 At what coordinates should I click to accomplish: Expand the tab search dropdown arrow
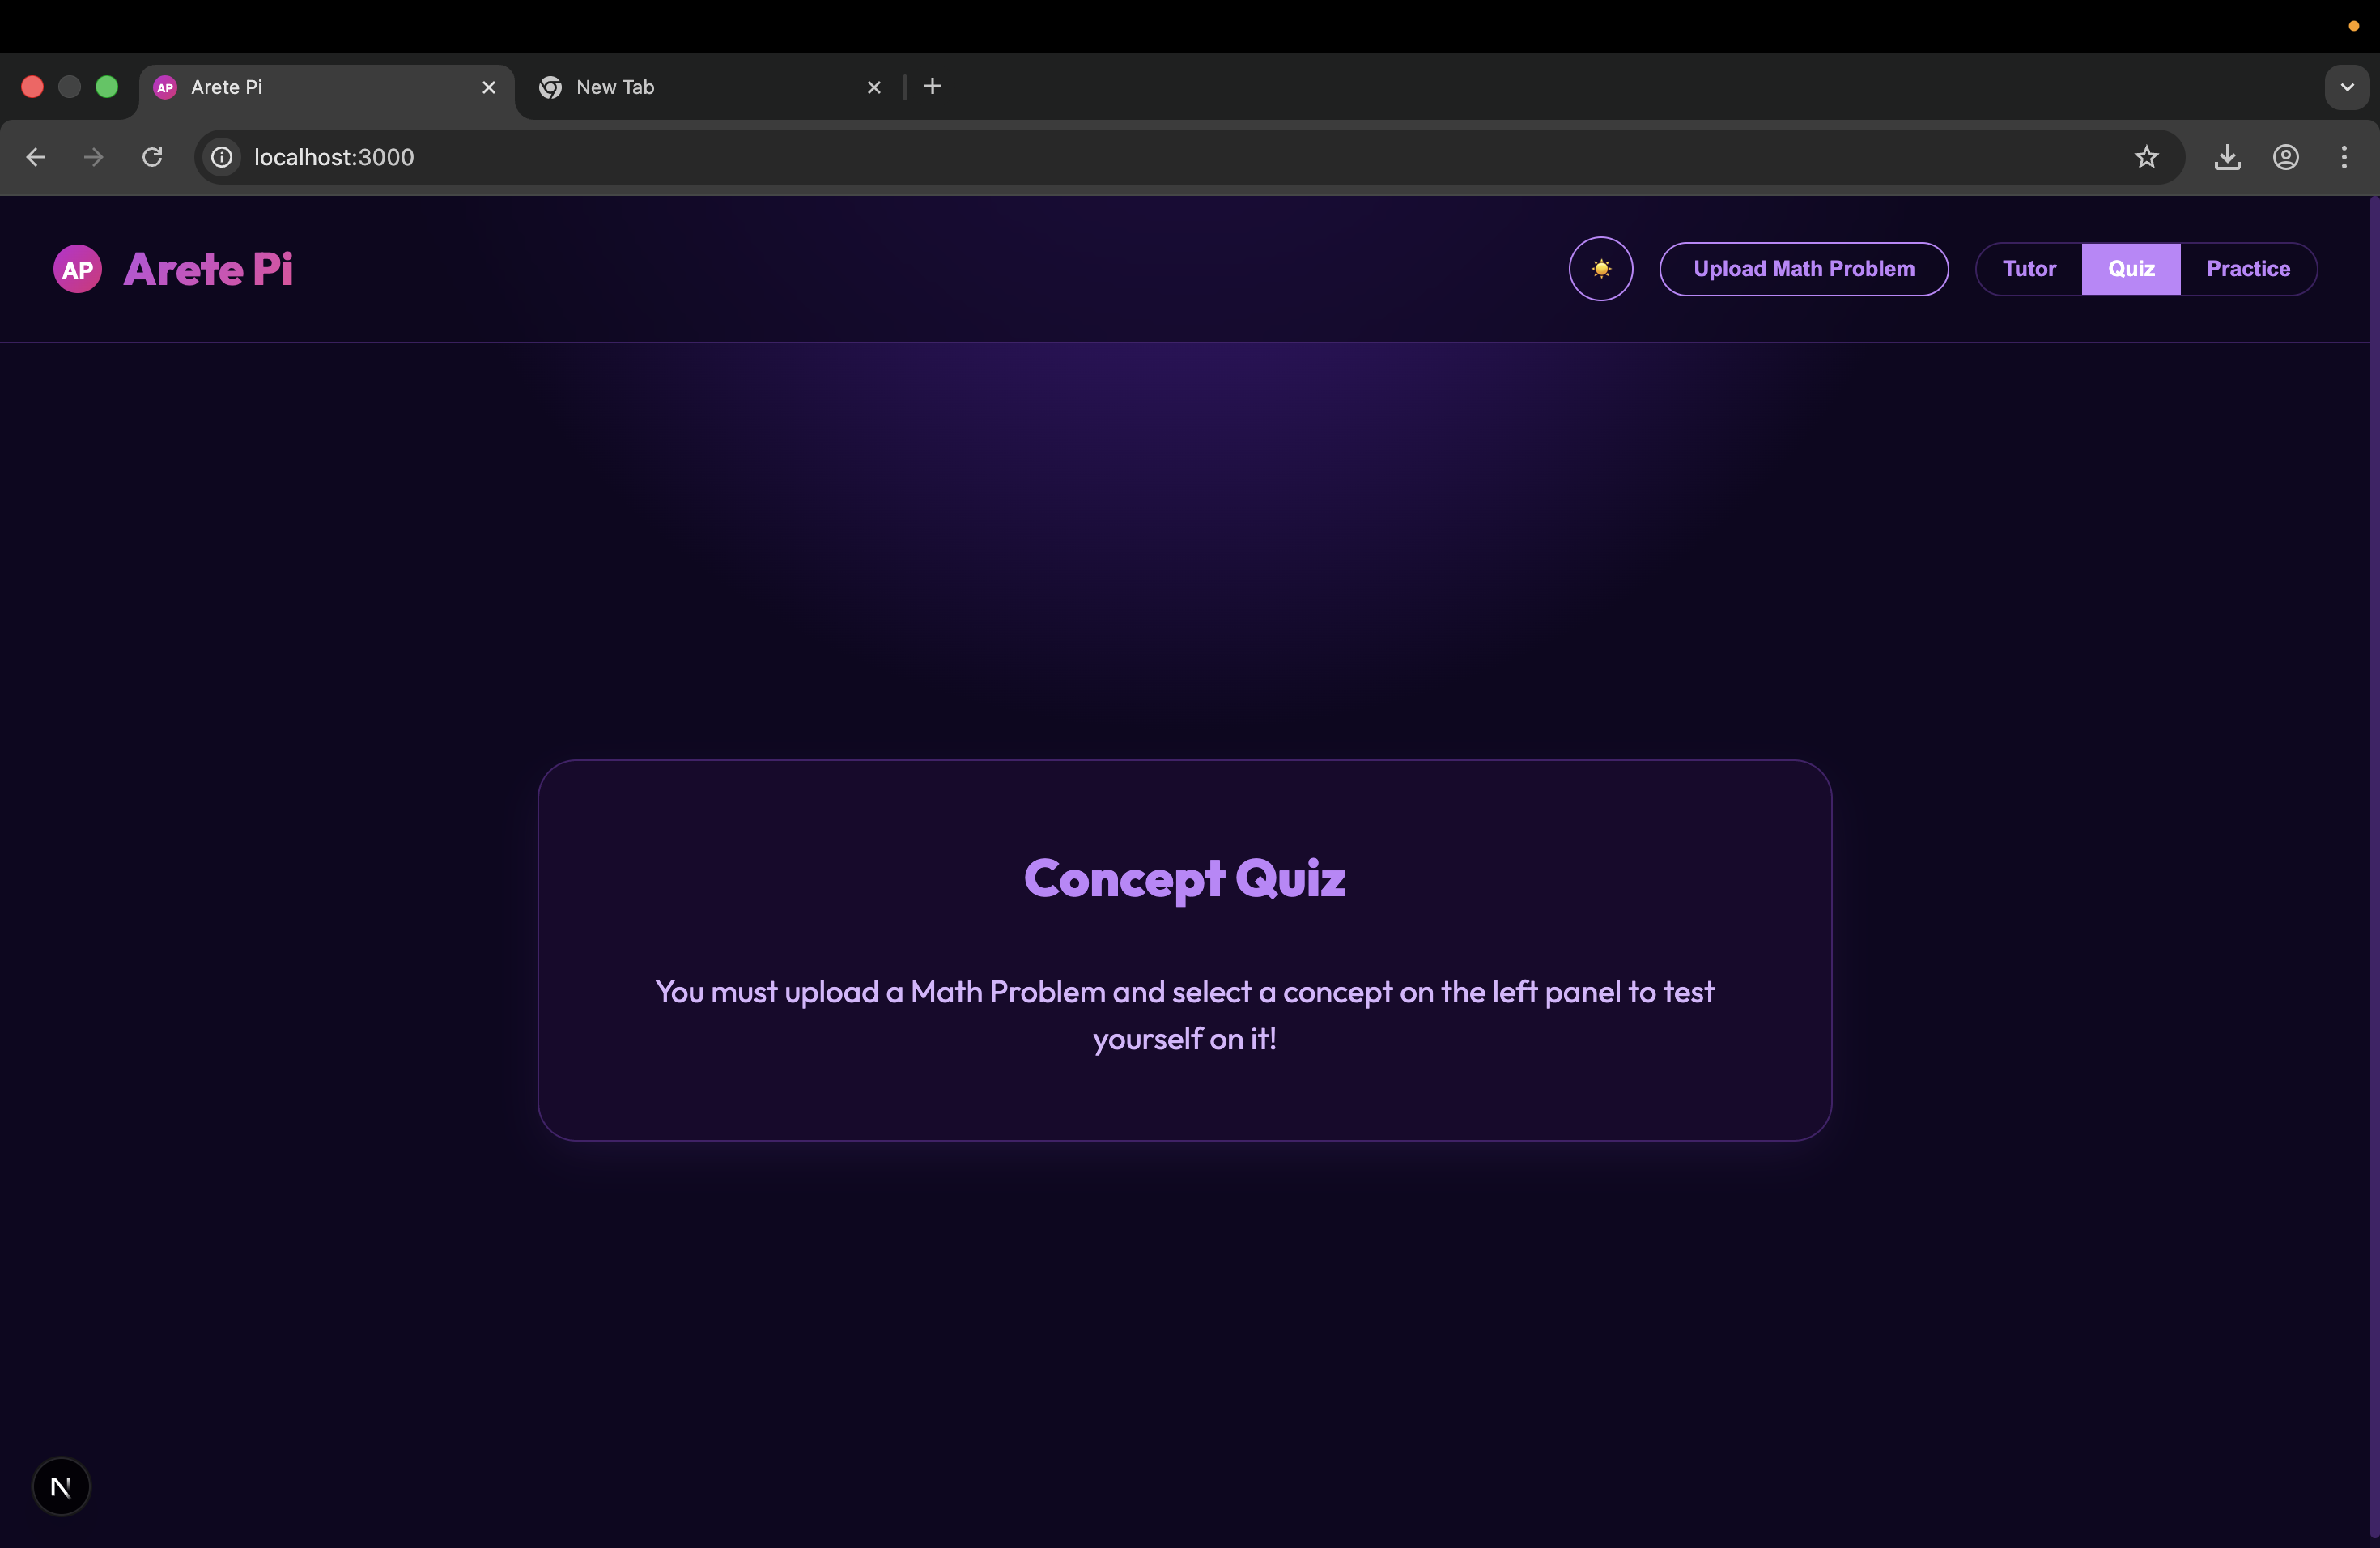(2346, 87)
